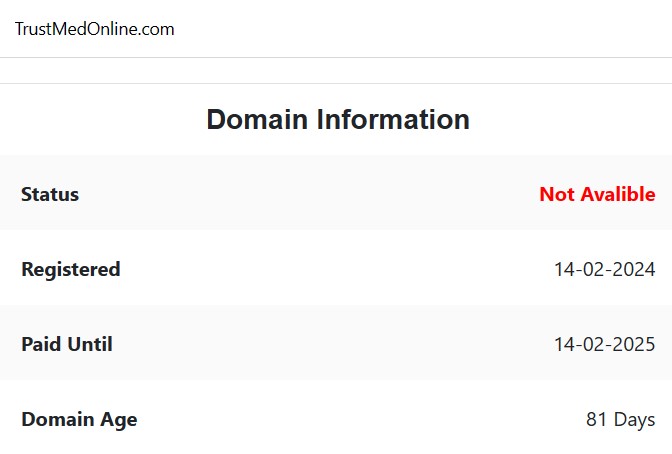Screen dimensions: 672x454
Task: Click the registration date 14-02-2024
Action: pyautogui.click(x=605, y=270)
